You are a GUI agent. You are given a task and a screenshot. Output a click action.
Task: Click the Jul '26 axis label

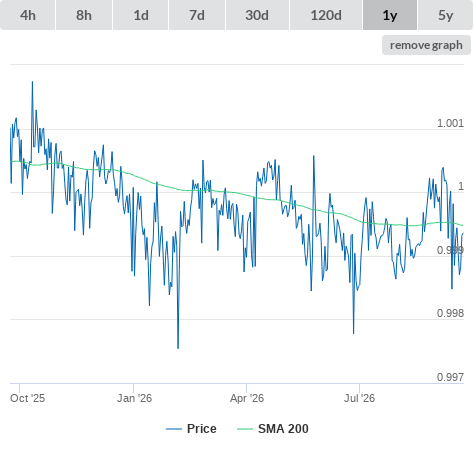pos(359,398)
